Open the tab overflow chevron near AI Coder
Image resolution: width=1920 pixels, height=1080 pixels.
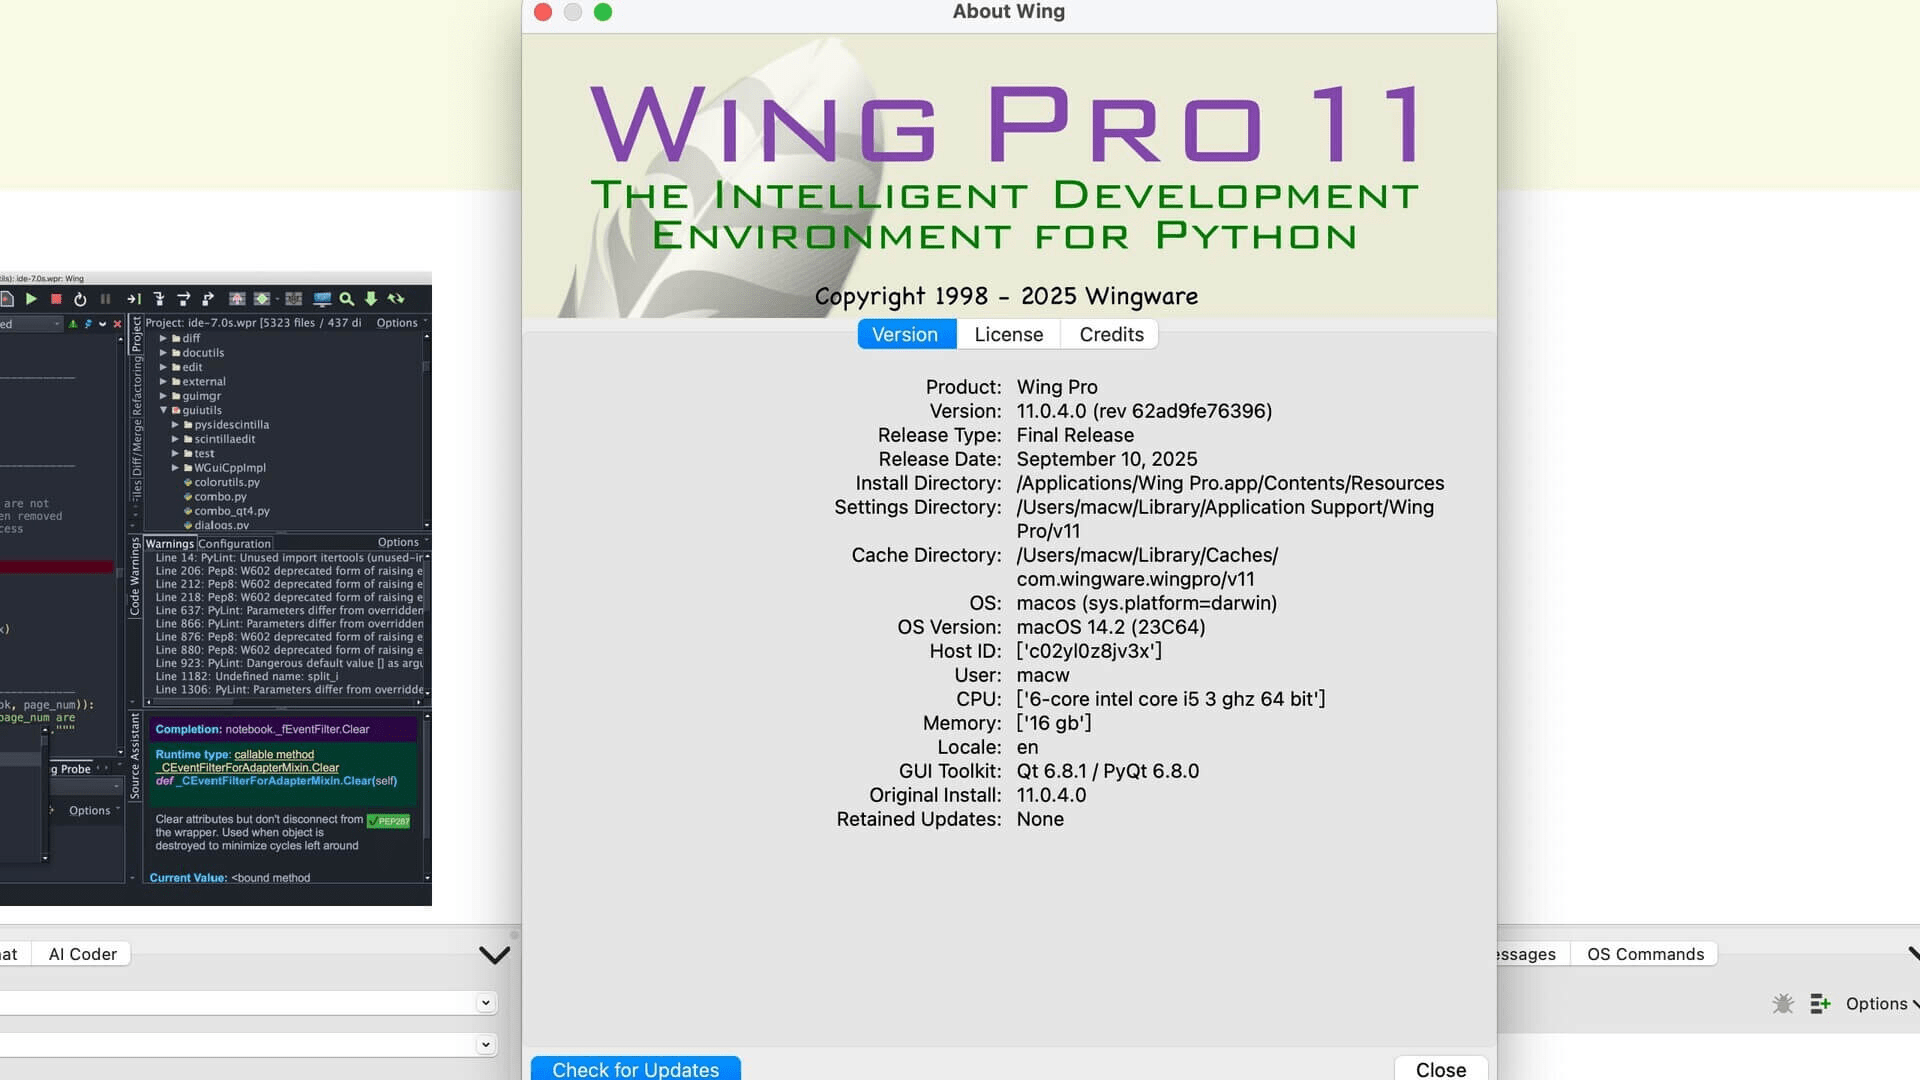click(494, 955)
